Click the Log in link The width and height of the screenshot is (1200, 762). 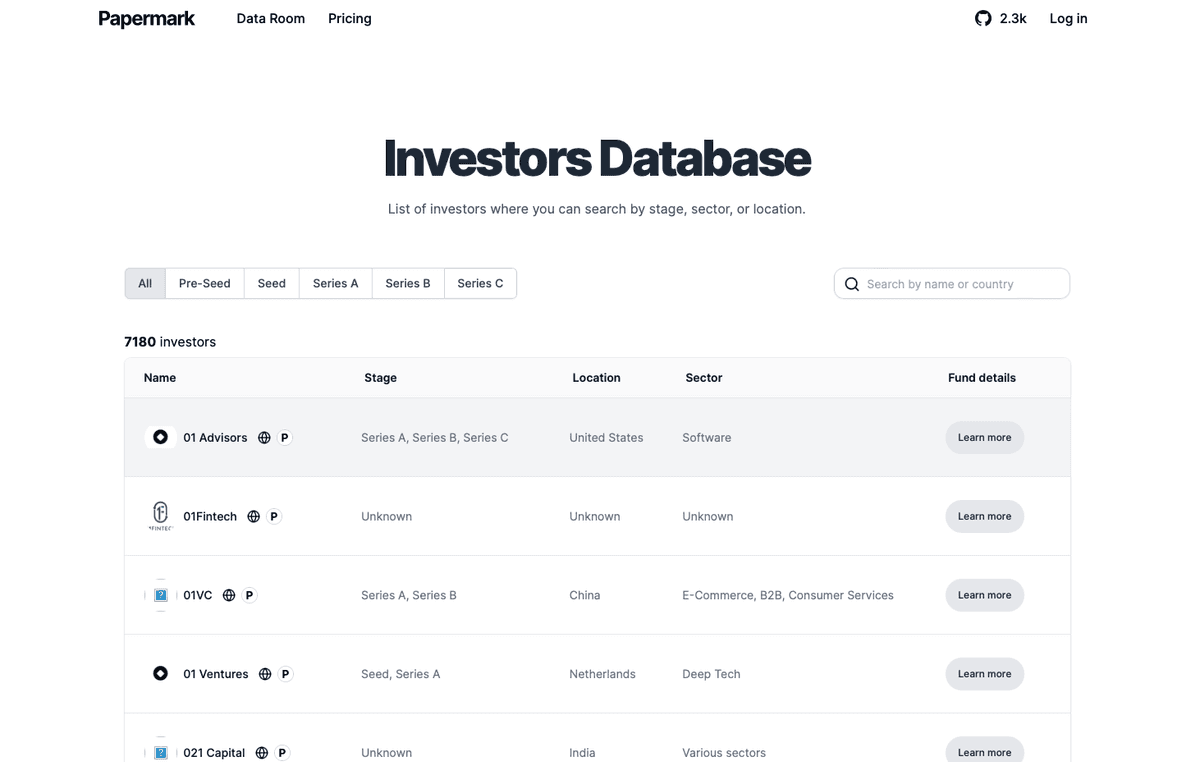click(x=1067, y=18)
